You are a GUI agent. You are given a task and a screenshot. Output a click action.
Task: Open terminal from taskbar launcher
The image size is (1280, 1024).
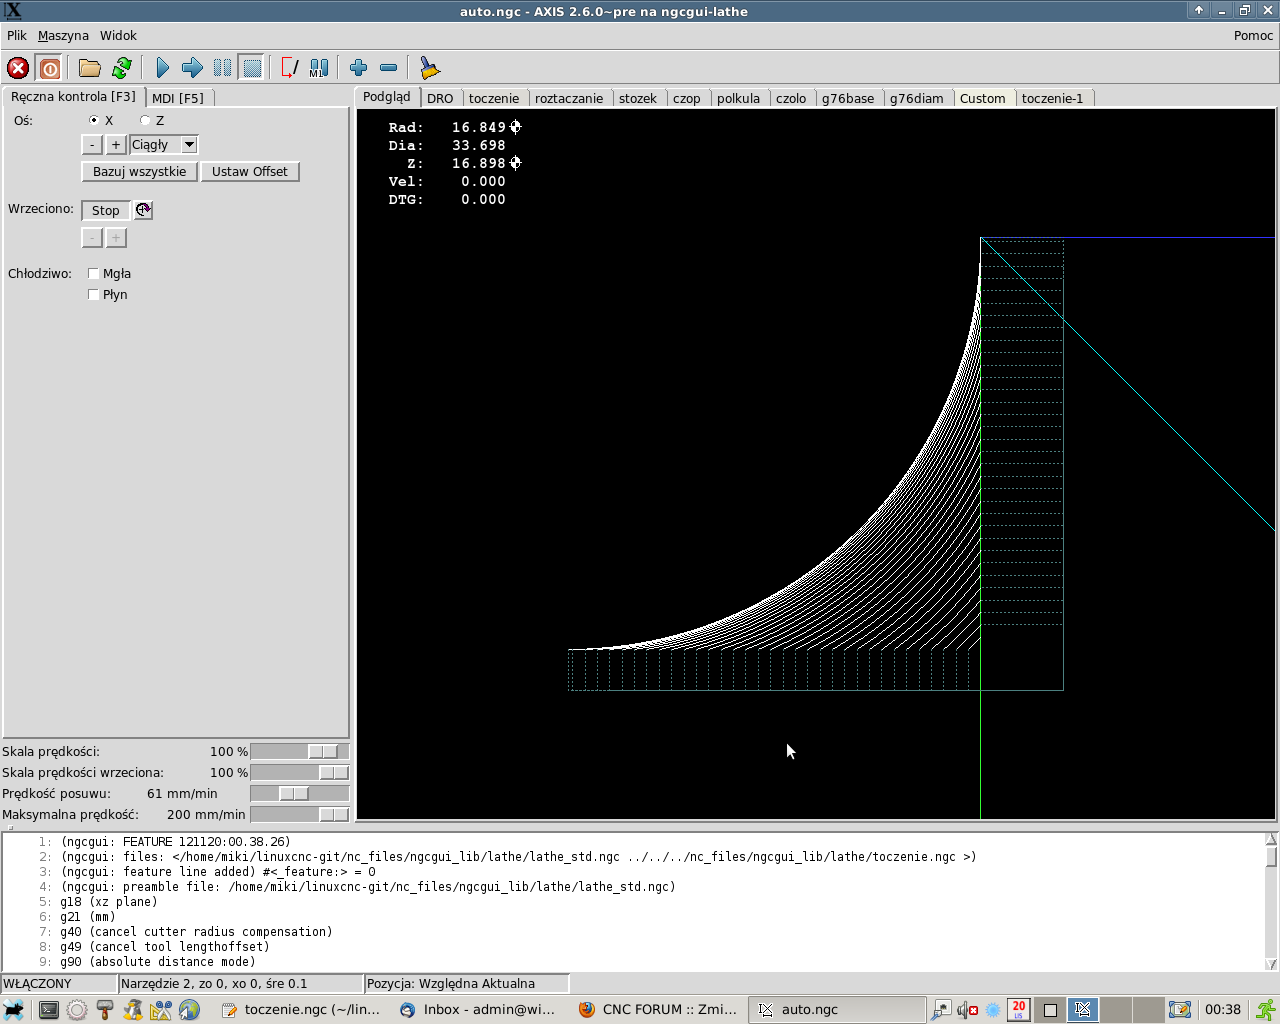tap(48, 1010)
